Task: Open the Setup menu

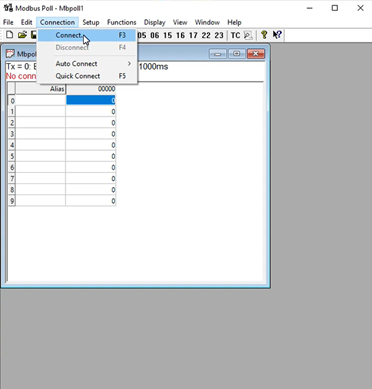Action: (x=91, y=22)
